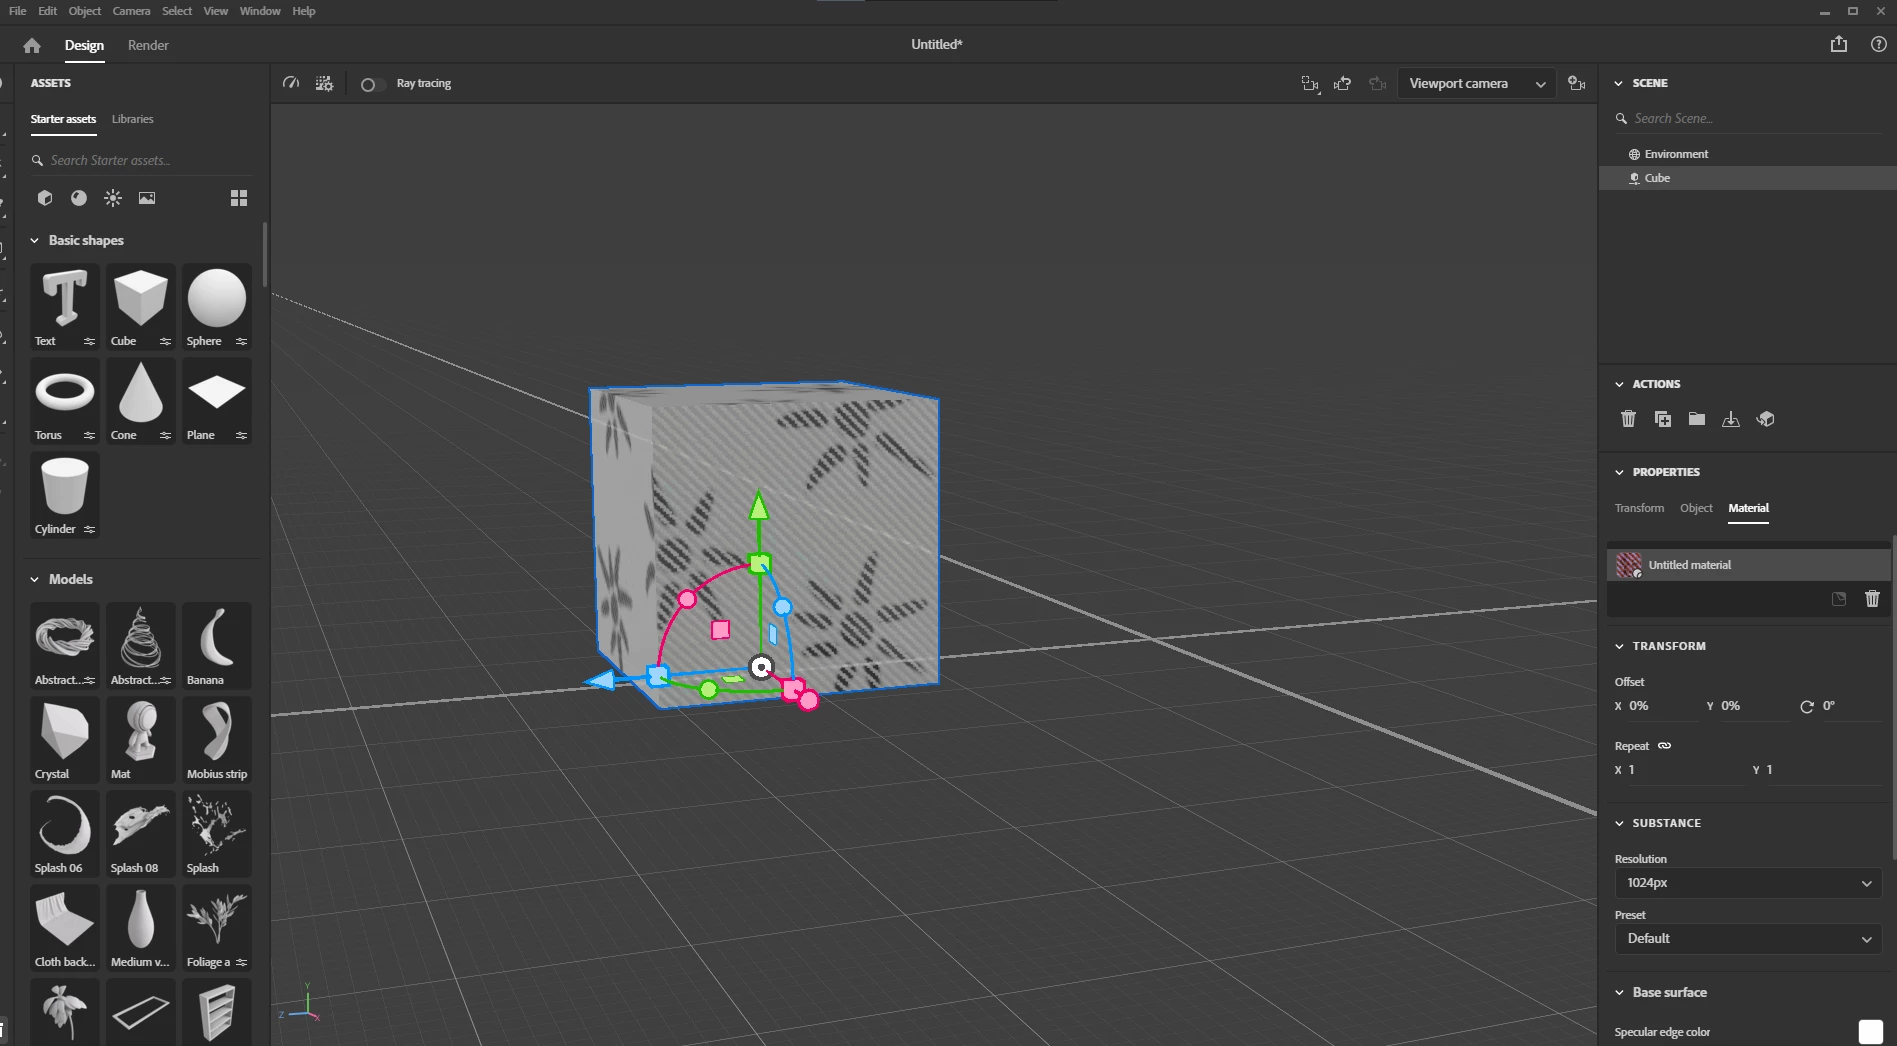Go to the Home screen icon
The image size is (1897, 1046).
click(x=32, y=45)
